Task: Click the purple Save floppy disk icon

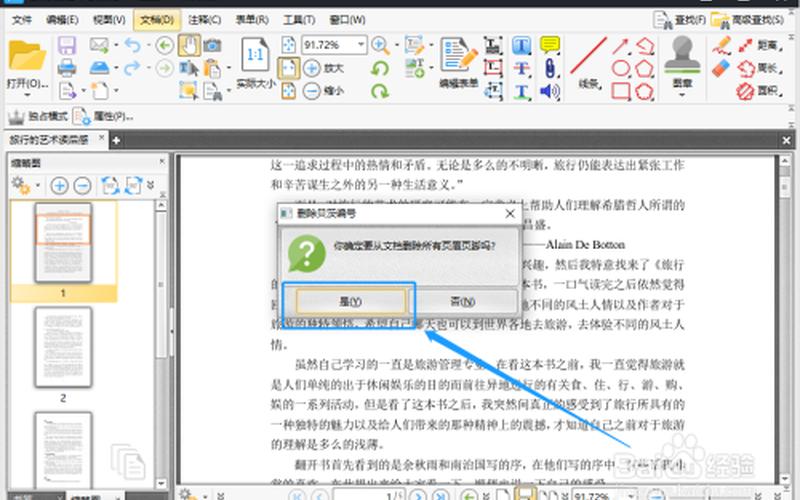Action: tap(67, 45)
